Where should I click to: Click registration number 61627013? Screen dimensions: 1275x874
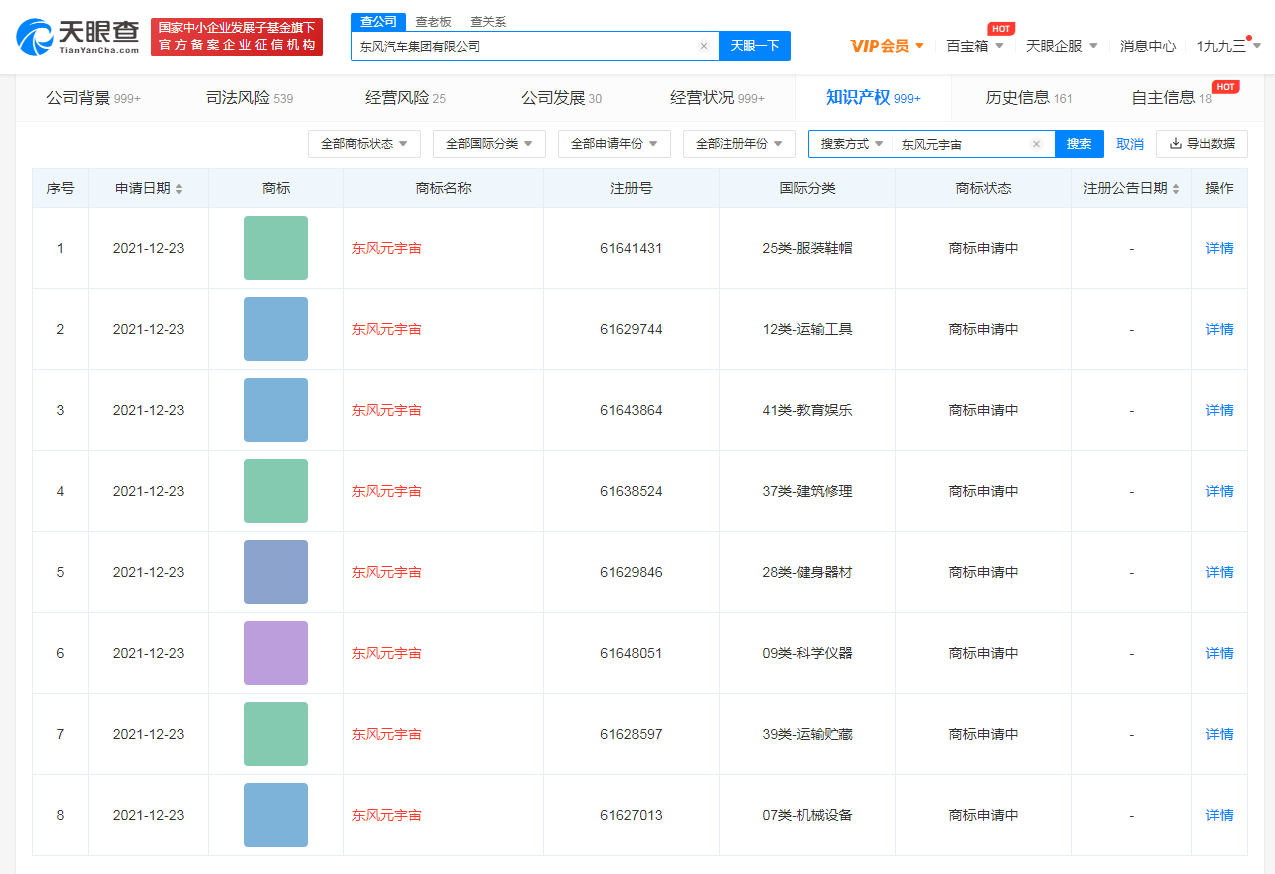[x=631, y=815]
